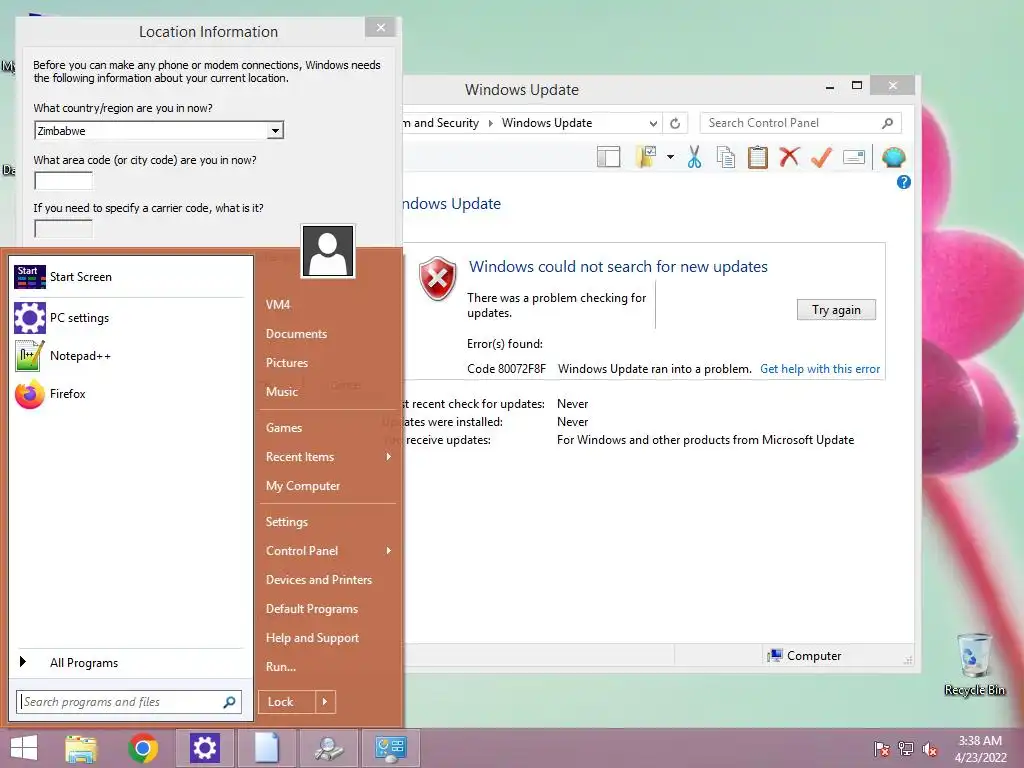Expand the address bar history dropdown
1024x768 pixels.
click(x=652, y=123)
